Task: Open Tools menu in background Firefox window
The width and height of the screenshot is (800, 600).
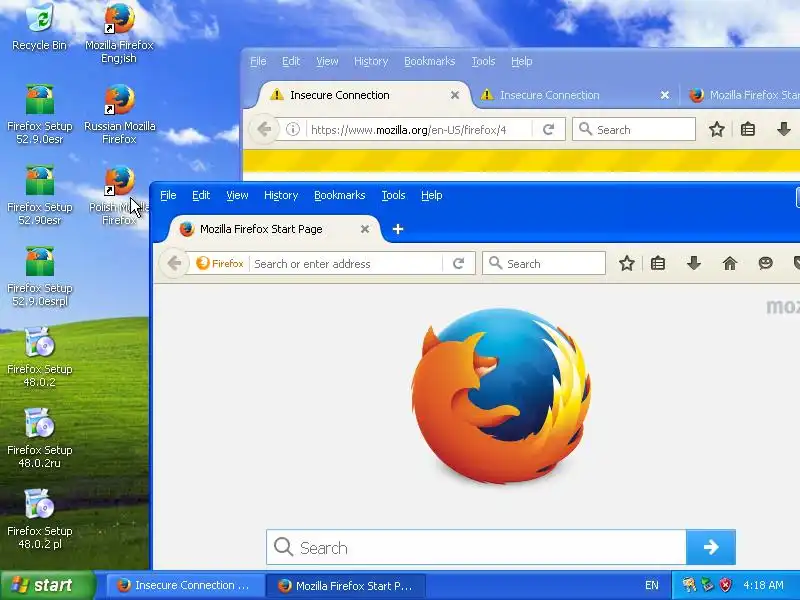Action: (x=483, y=61)
